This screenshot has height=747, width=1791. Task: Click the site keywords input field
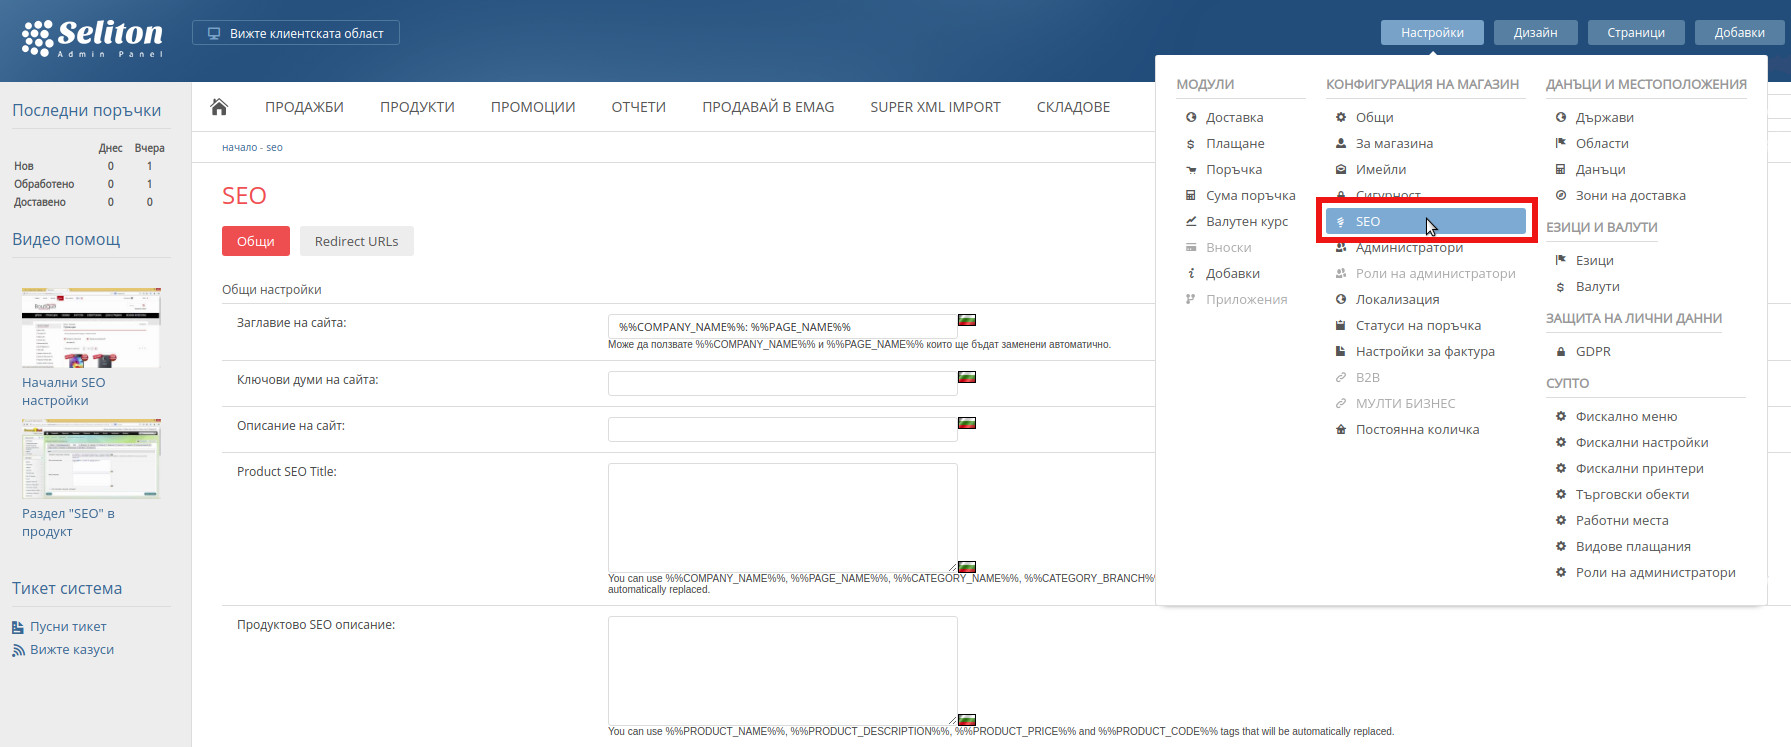[782, 383]
